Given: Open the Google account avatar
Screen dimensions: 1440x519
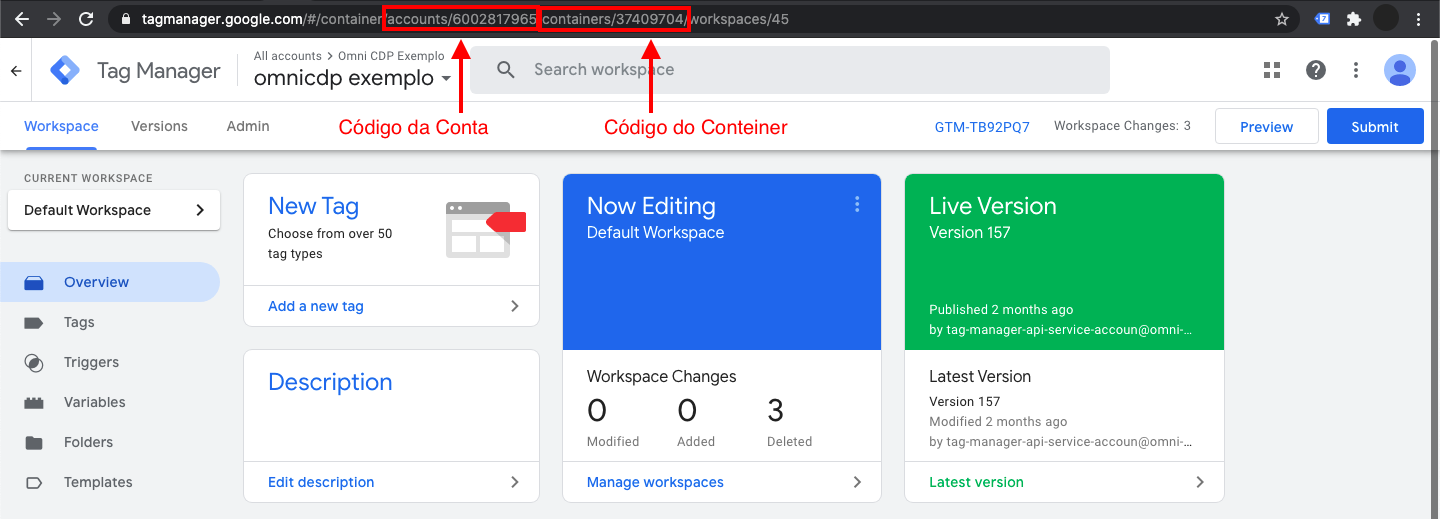Looking at the screenshot, I should pyautogui.click(x=1400, y=70).
